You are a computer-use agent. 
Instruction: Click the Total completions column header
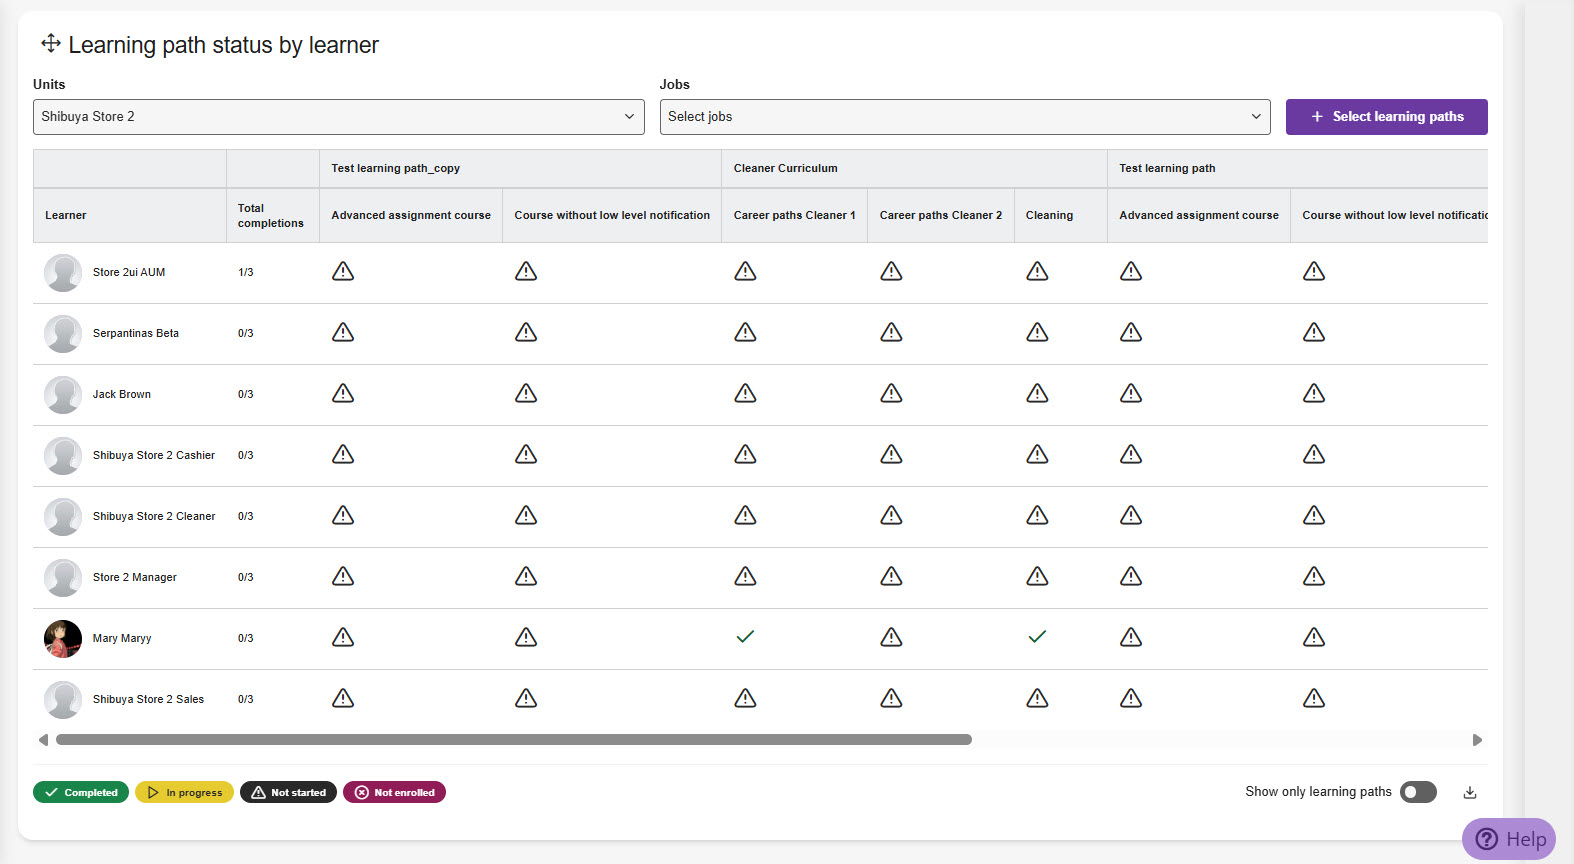[271, 216]
